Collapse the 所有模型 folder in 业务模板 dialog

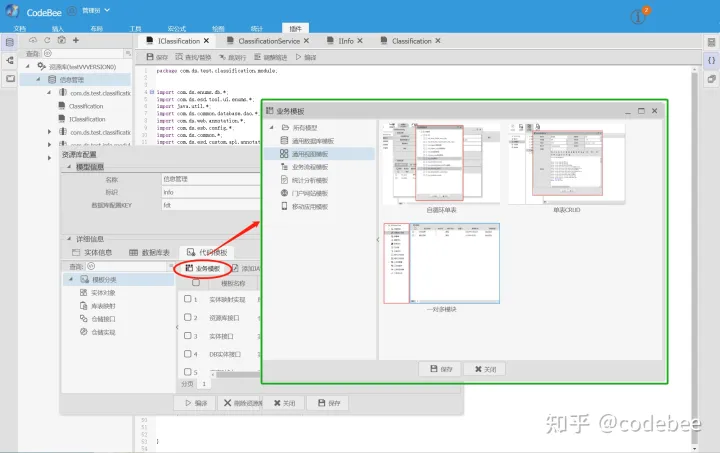click(x=271, y=127)
